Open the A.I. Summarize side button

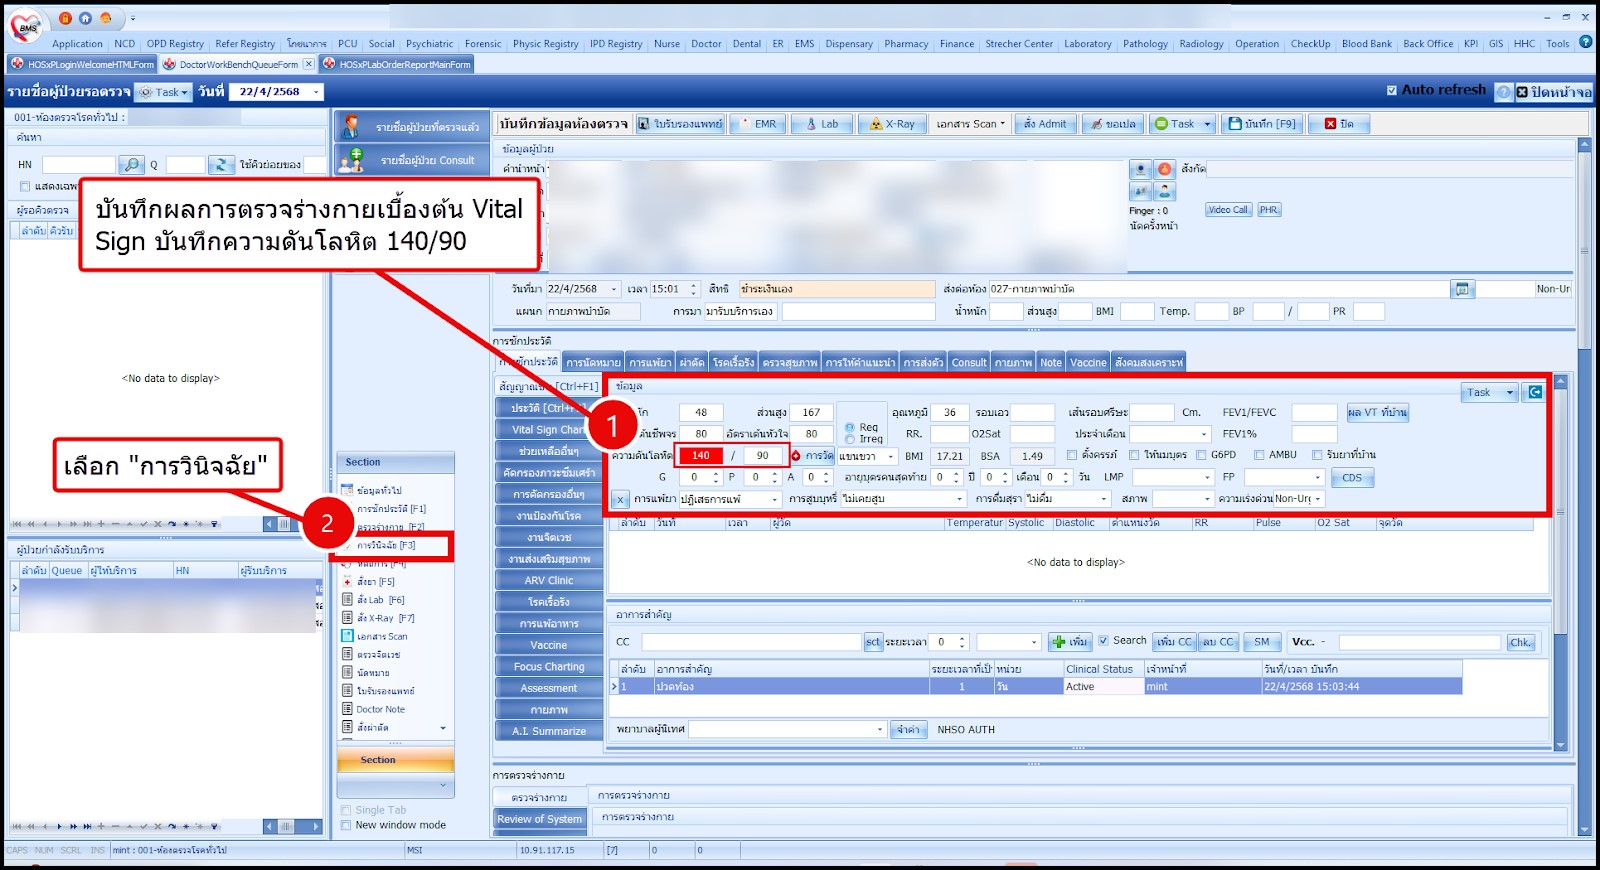(x=548, y=731)
